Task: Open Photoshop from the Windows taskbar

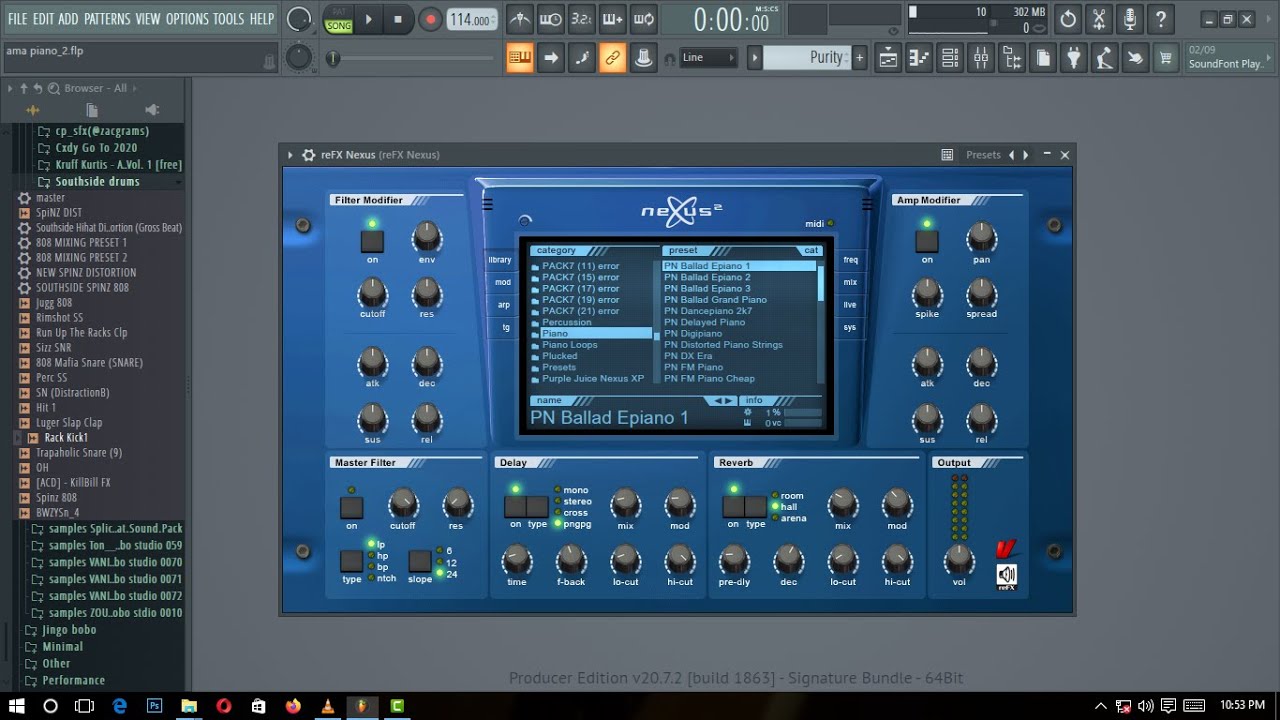Action: coord(155,706)
